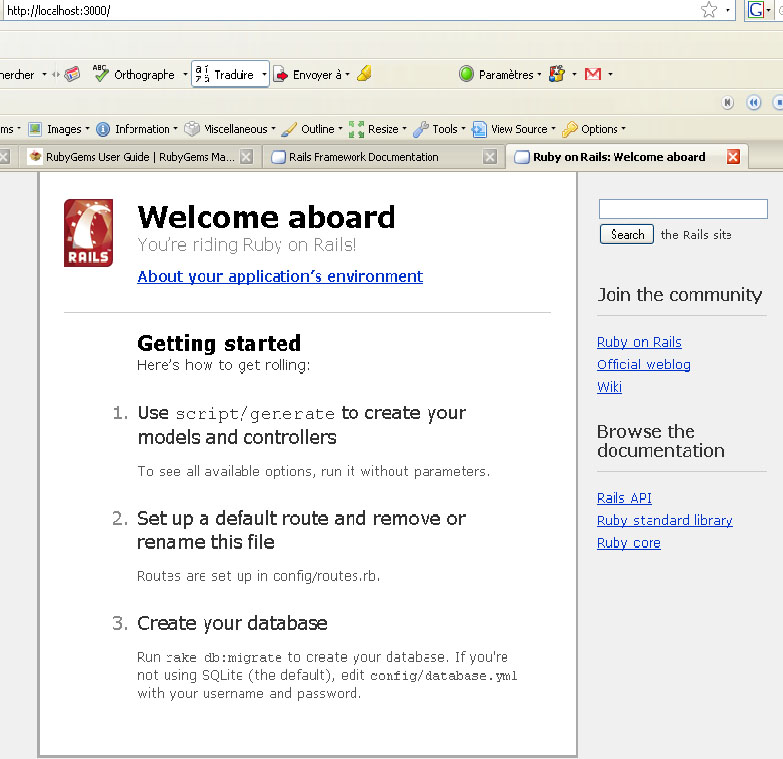Click the Getting started heading

219,344
